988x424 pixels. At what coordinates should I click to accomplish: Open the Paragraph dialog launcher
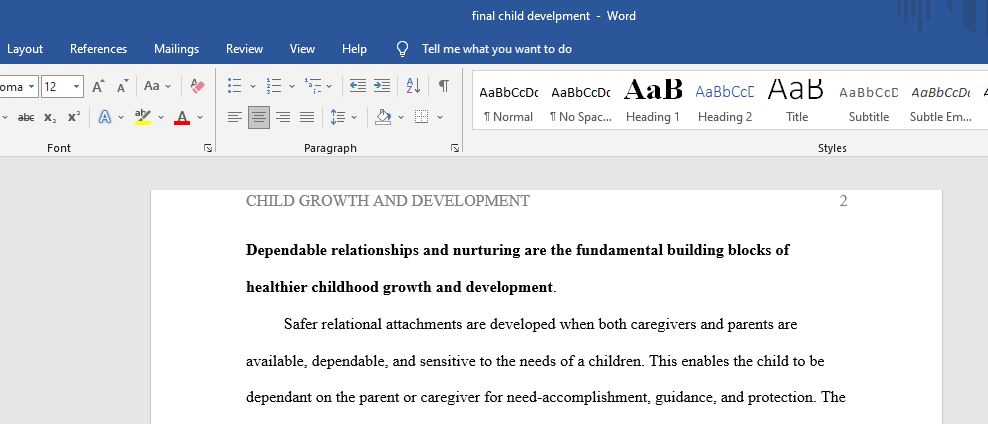tap(455, 148)
